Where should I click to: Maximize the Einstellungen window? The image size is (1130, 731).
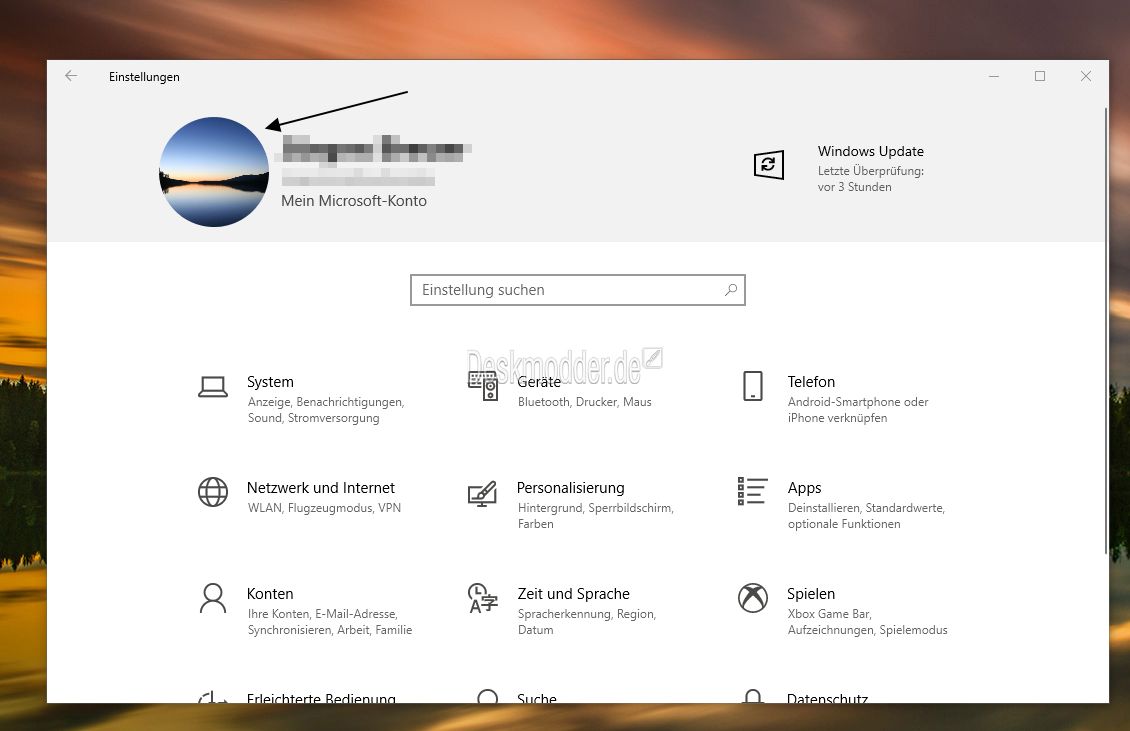click(x=1040, y=76)
